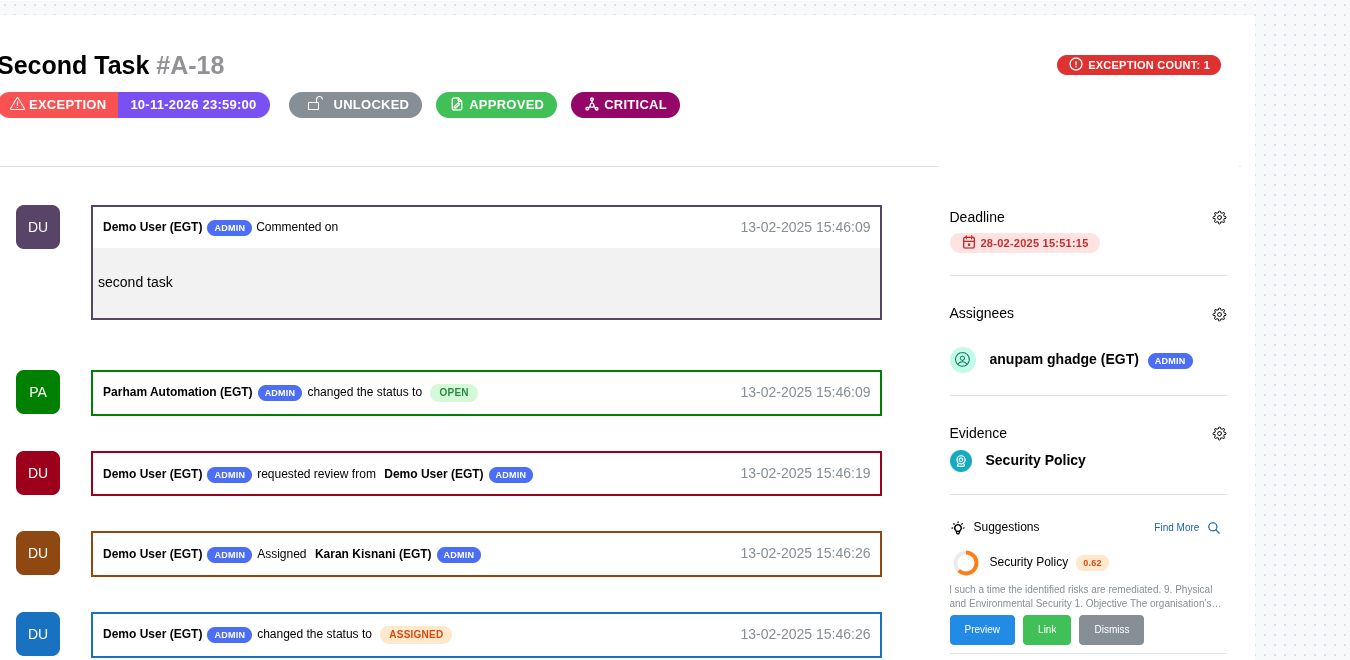Viewport: 1350px width, 660px height.
Task: Click the blue DU avatar on the status ASSIGNED entry
Action: (38, 634)
